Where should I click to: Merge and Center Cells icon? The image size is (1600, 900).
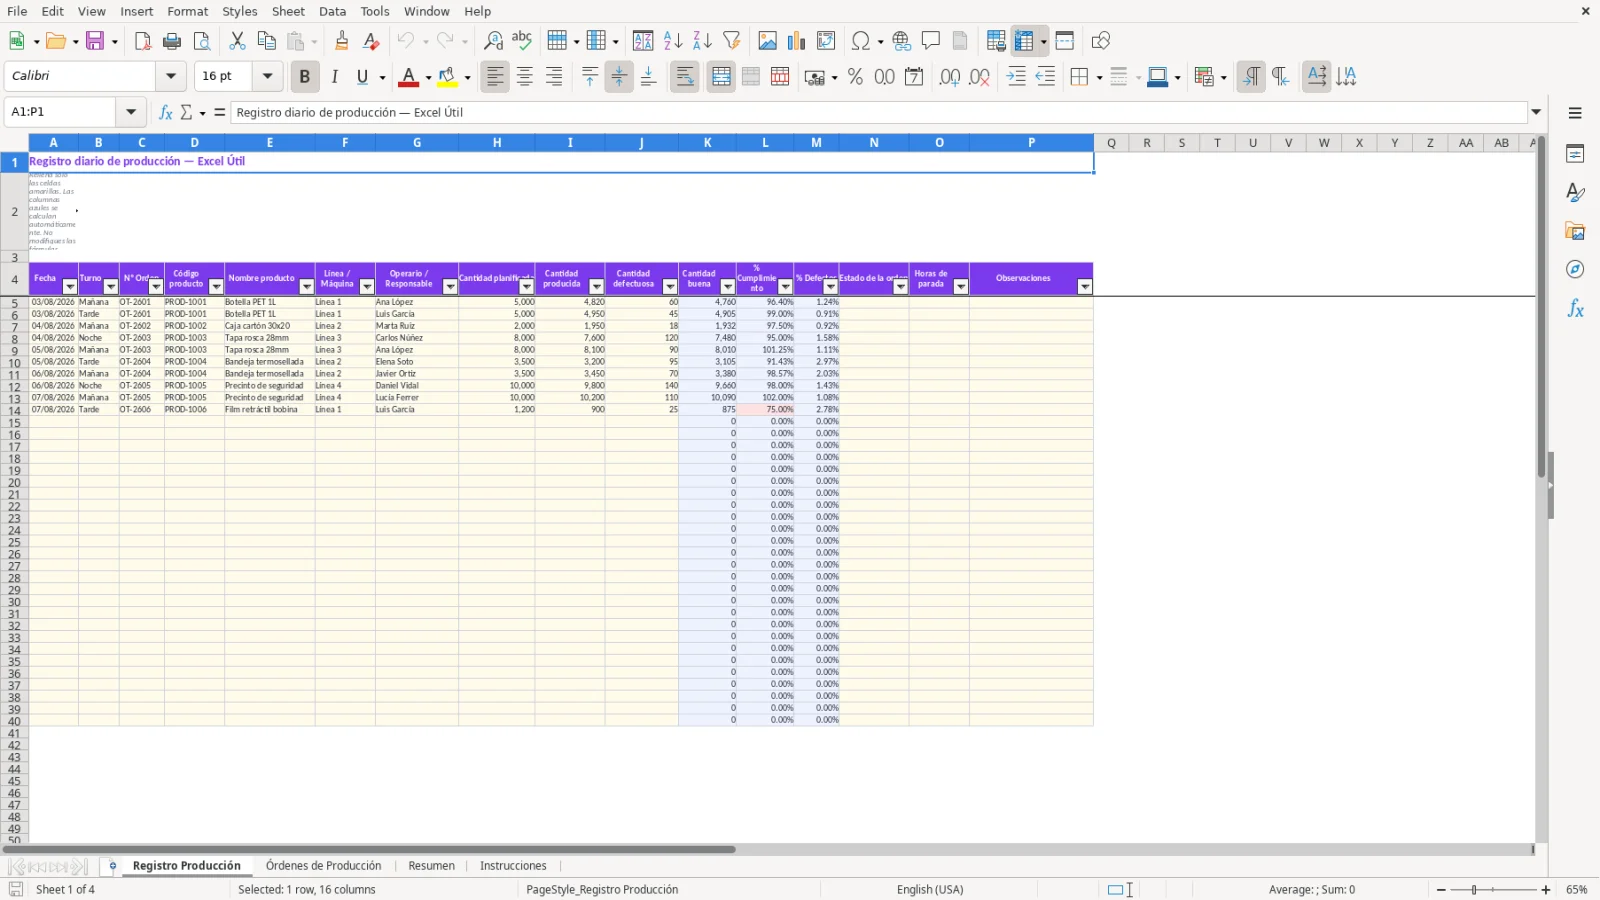tap(721, 77)
